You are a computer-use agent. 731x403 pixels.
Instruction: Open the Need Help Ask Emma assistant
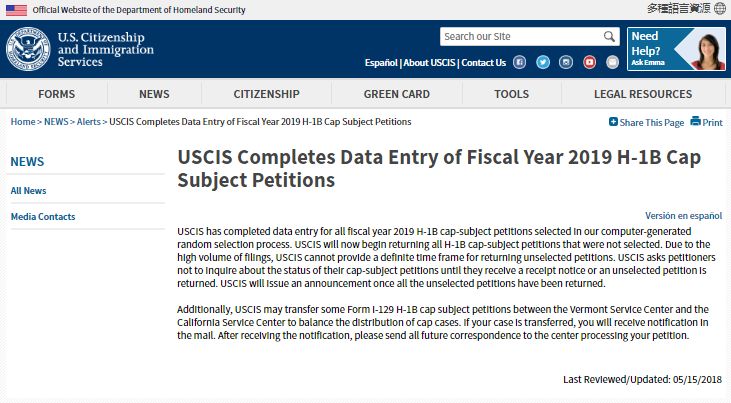676,49
